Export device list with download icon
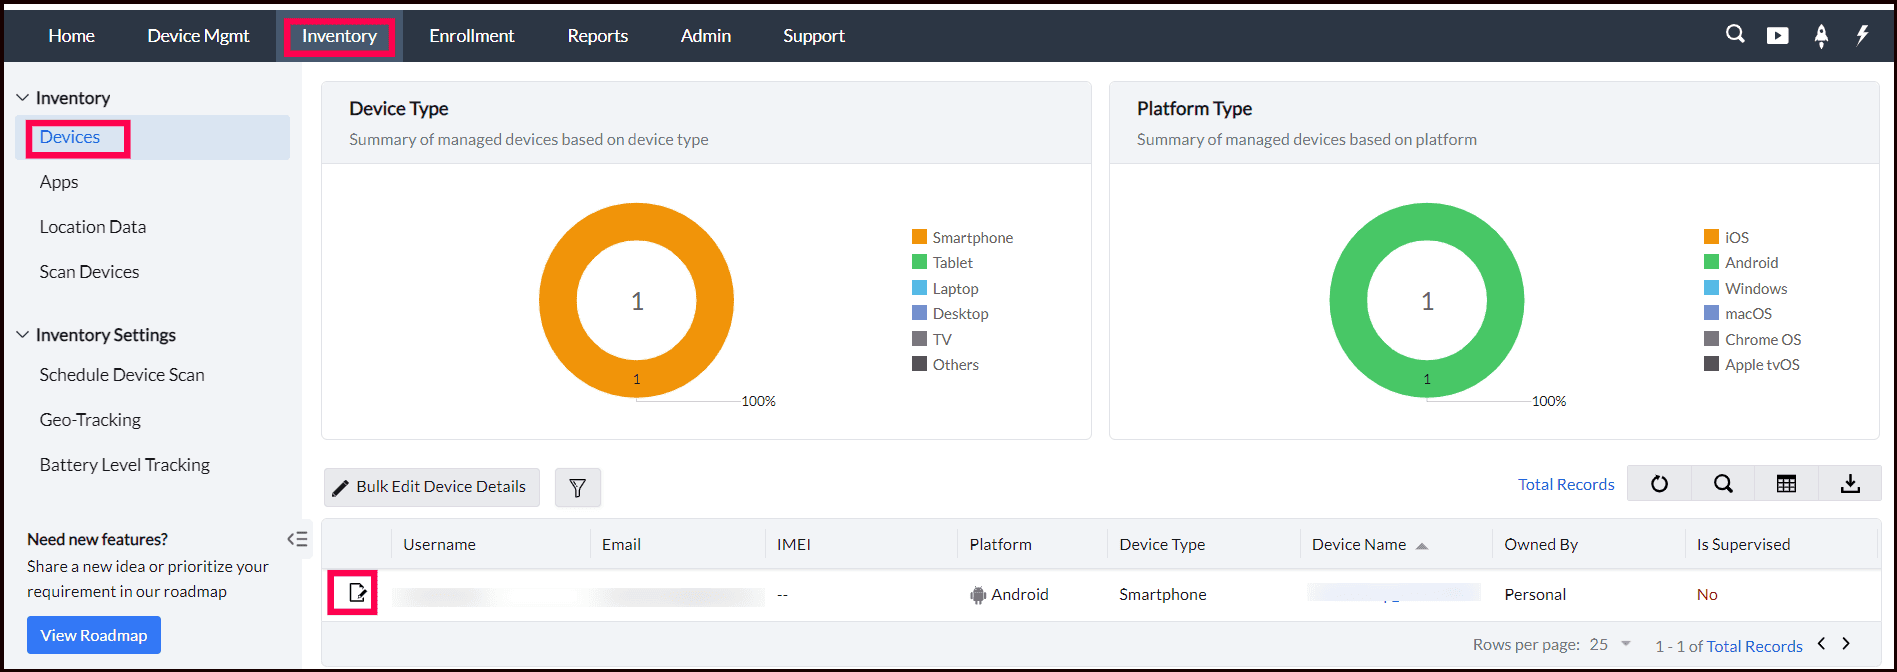Image resolution: width=1897 pixels, height=672 pixels. coord(1850,484)
